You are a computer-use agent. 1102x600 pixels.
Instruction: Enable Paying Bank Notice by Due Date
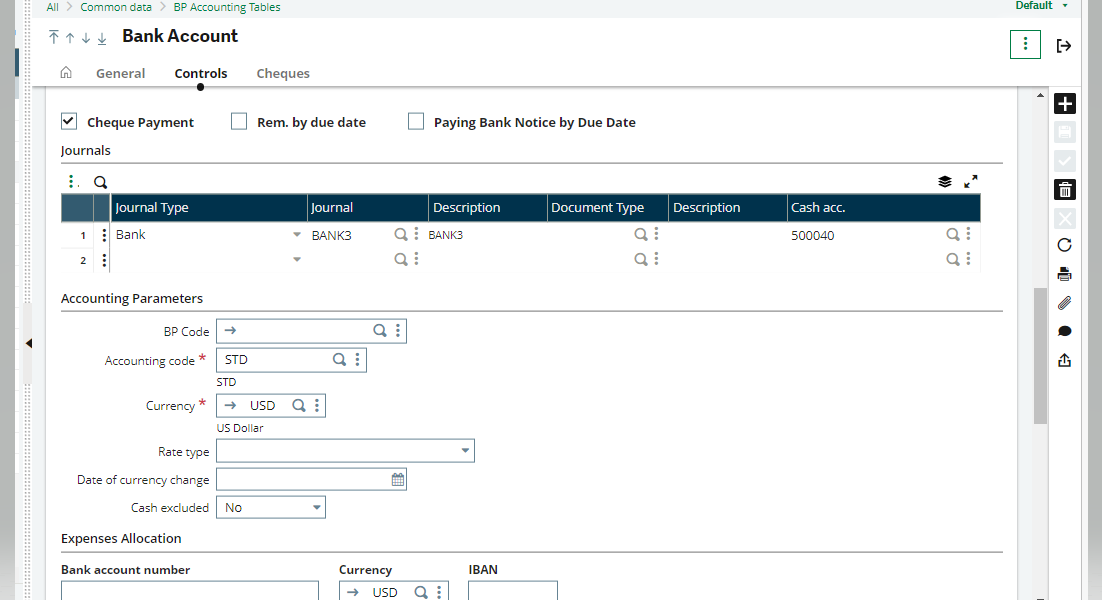click(416, 121)
